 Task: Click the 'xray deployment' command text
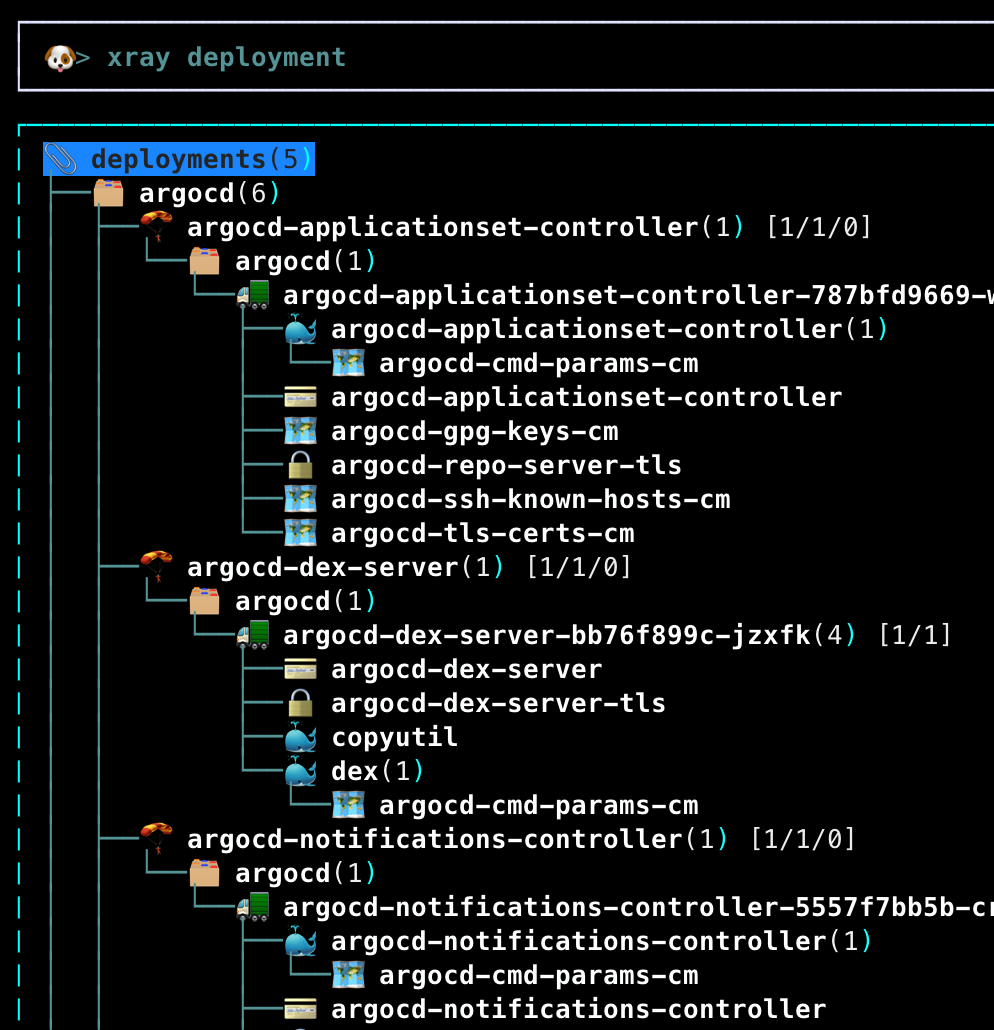(227, 58)
